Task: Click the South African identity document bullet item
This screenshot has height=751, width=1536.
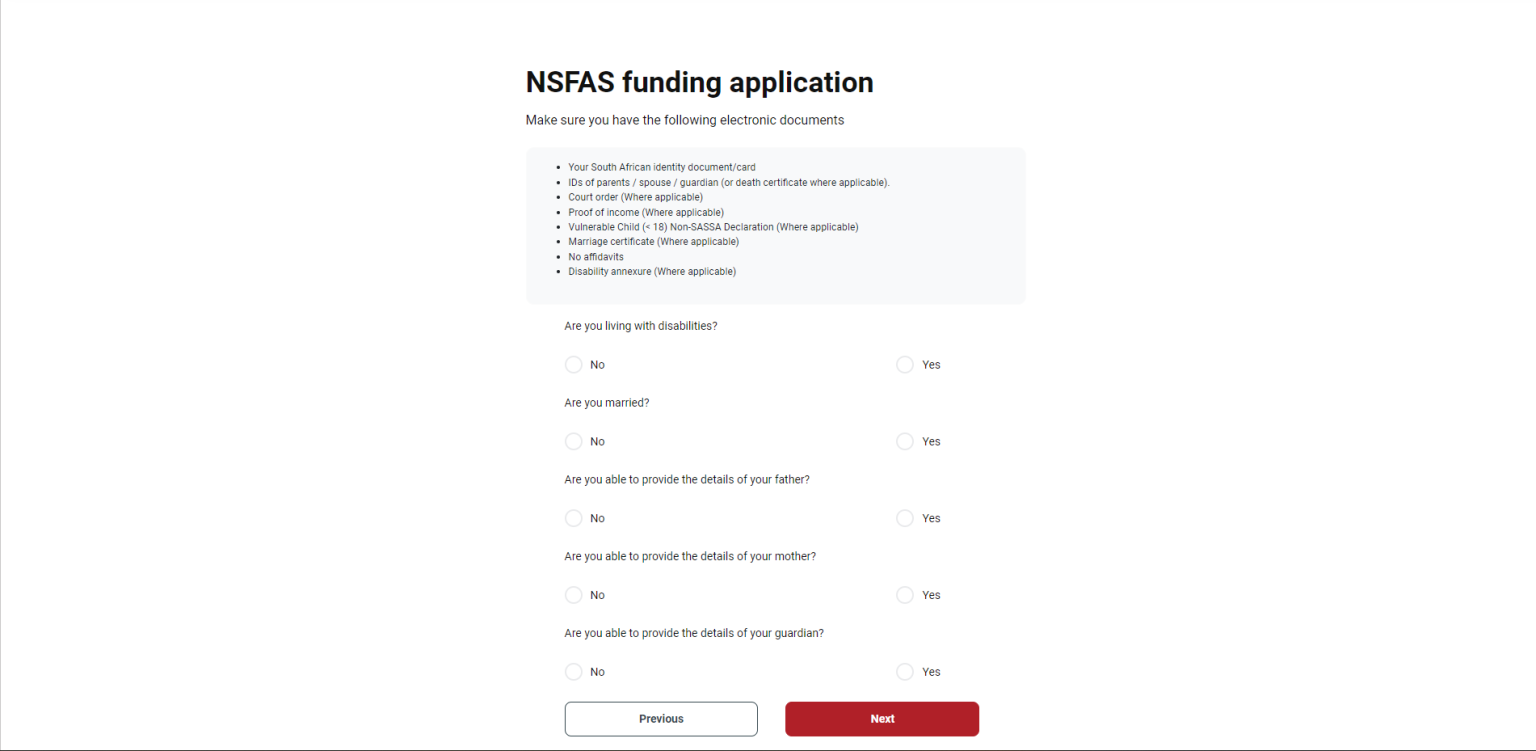Action: (661, 167)
